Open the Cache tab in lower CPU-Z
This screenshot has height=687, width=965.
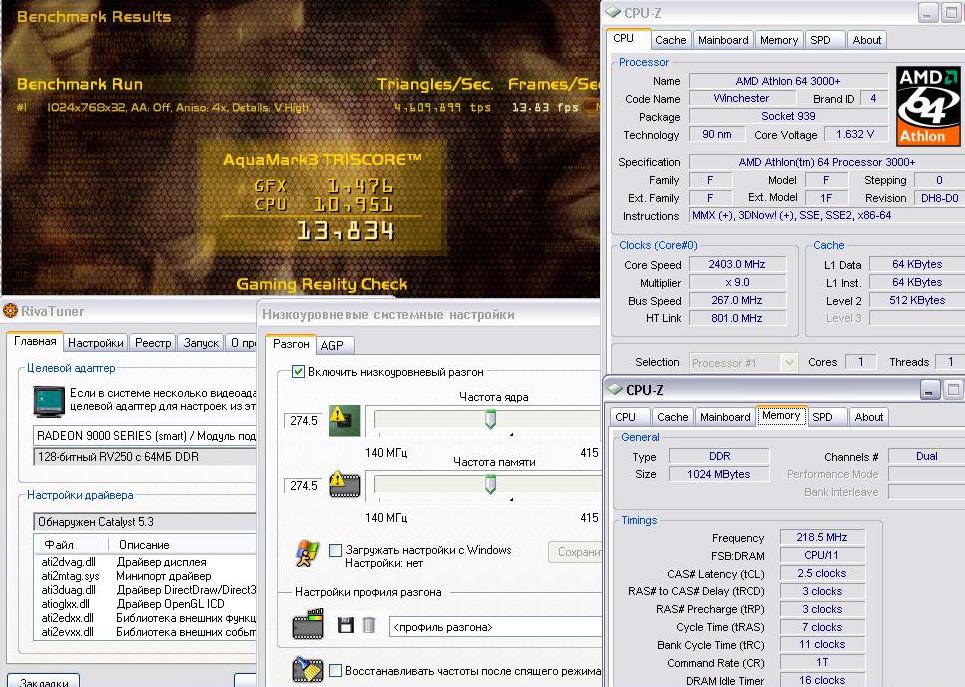point(672,417)
